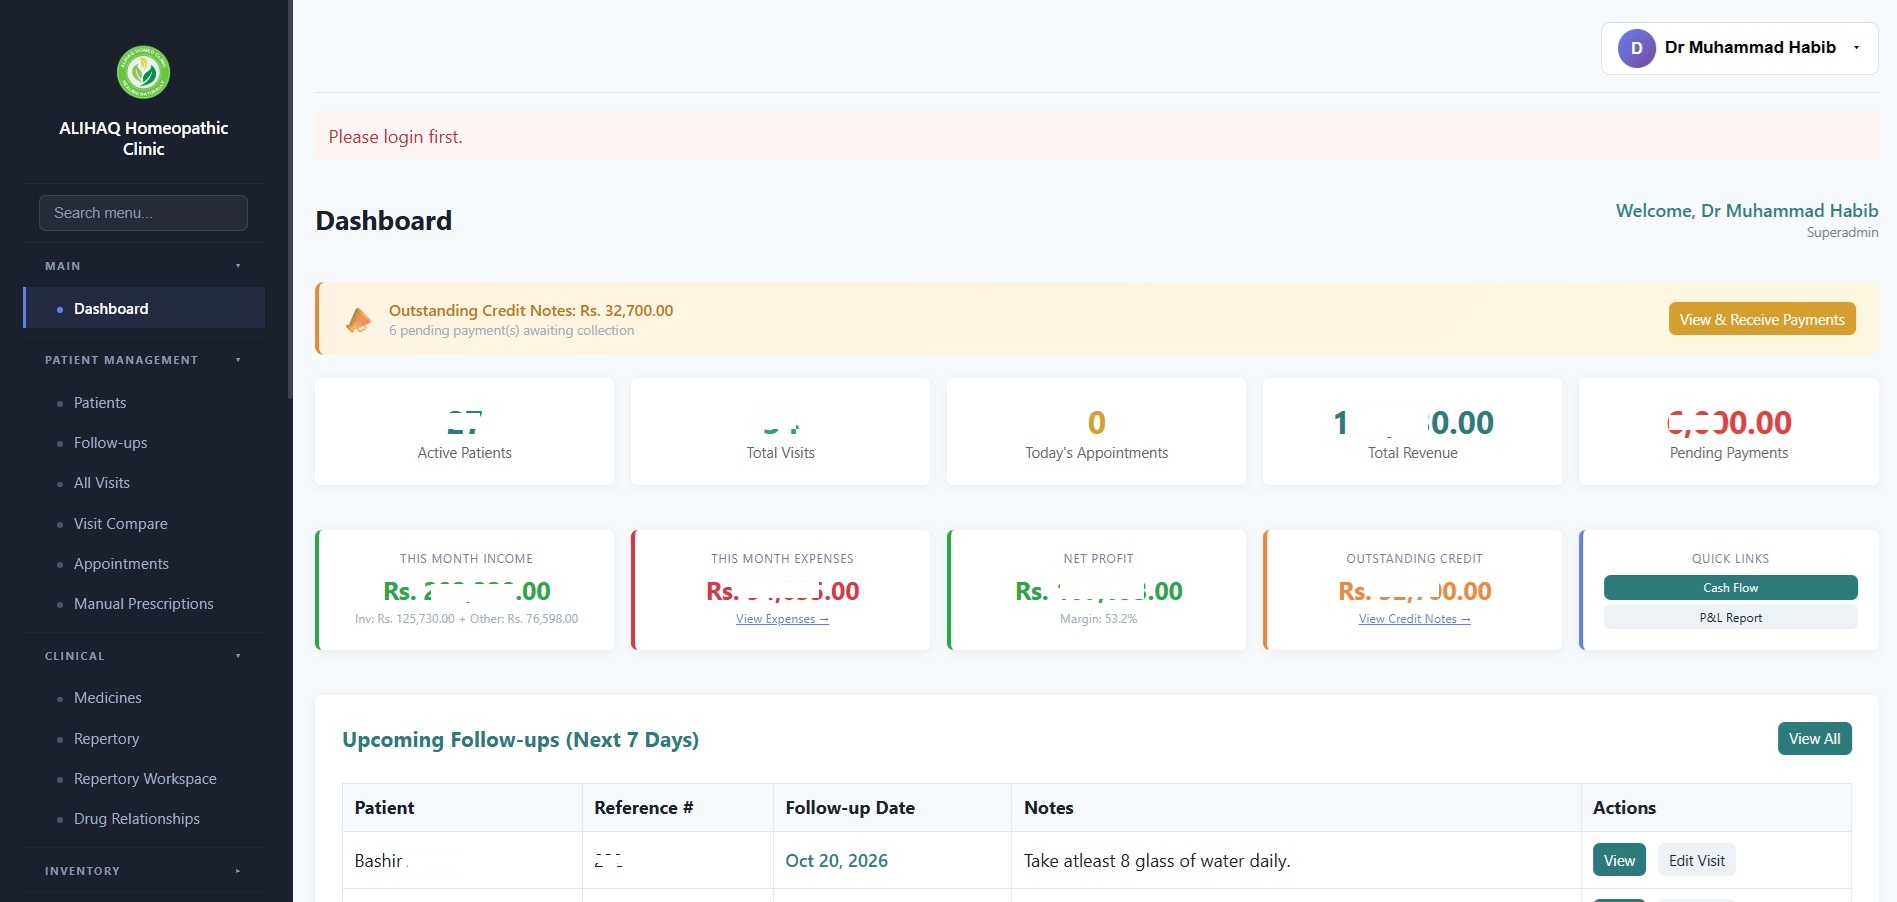Follow the View Credit Notes link

(x=1414, y=619)
